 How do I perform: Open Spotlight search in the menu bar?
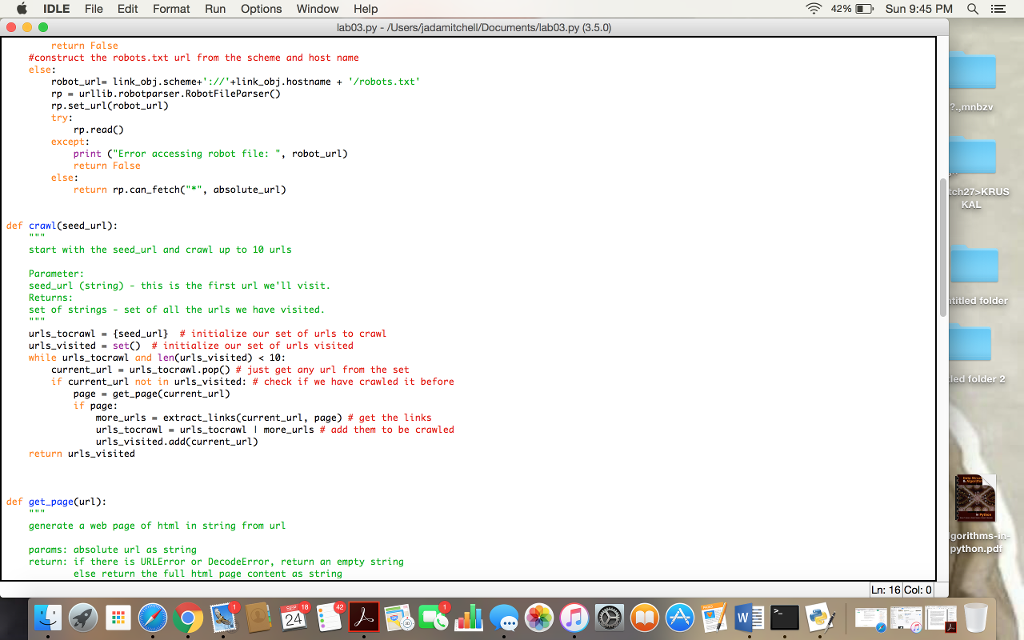(x=971, y=9)
